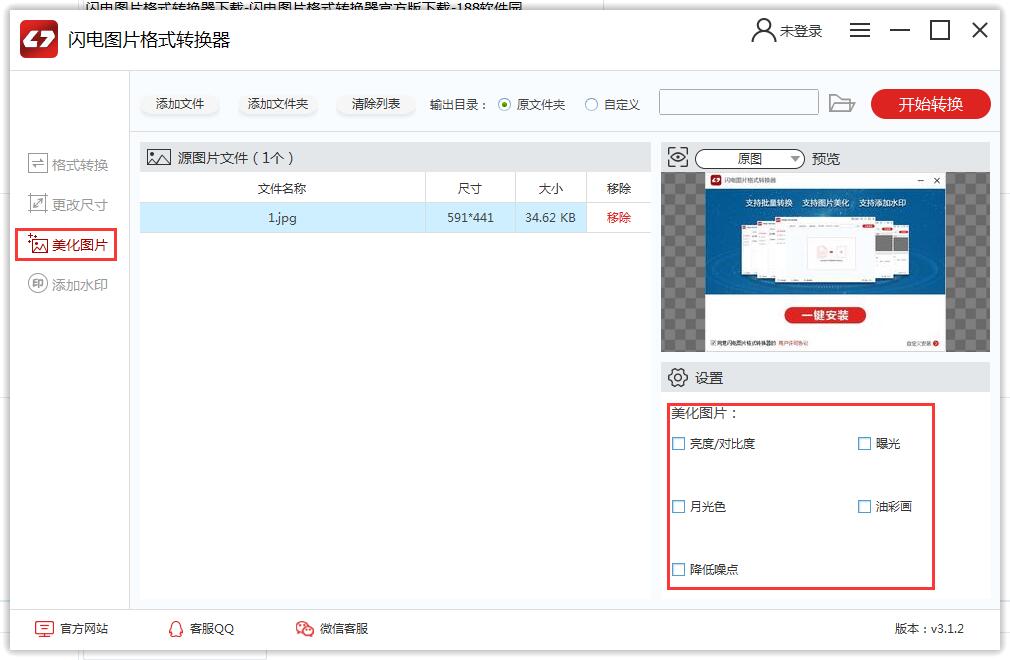Click the user account icon (未登录)
This screenshot has height=660, width=1010.
coord(764,31)
